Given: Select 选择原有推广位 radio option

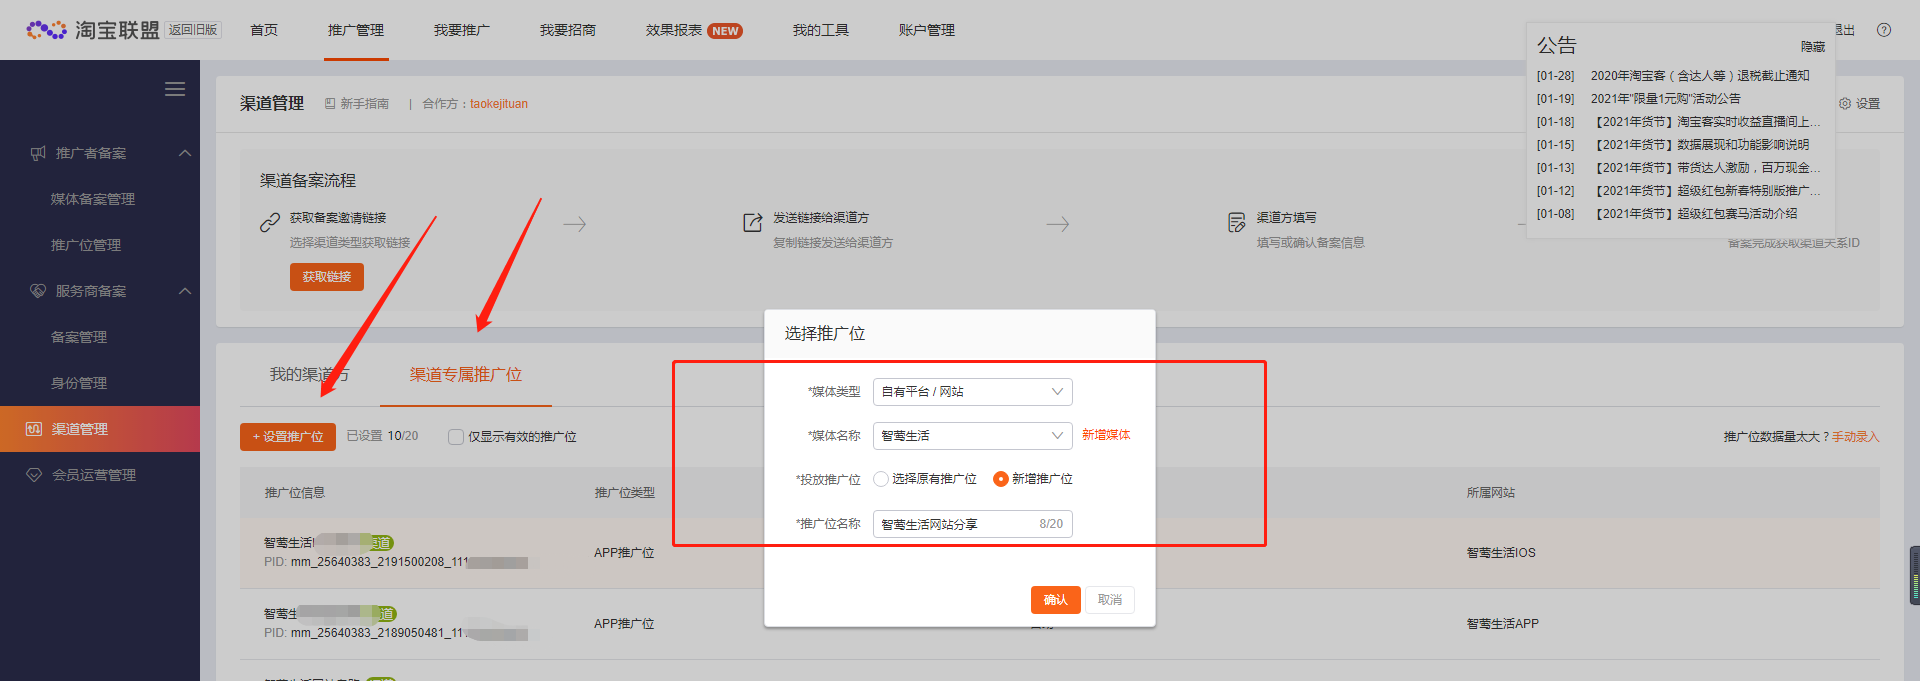Looking at the screenshot, I should click(881, 479).
